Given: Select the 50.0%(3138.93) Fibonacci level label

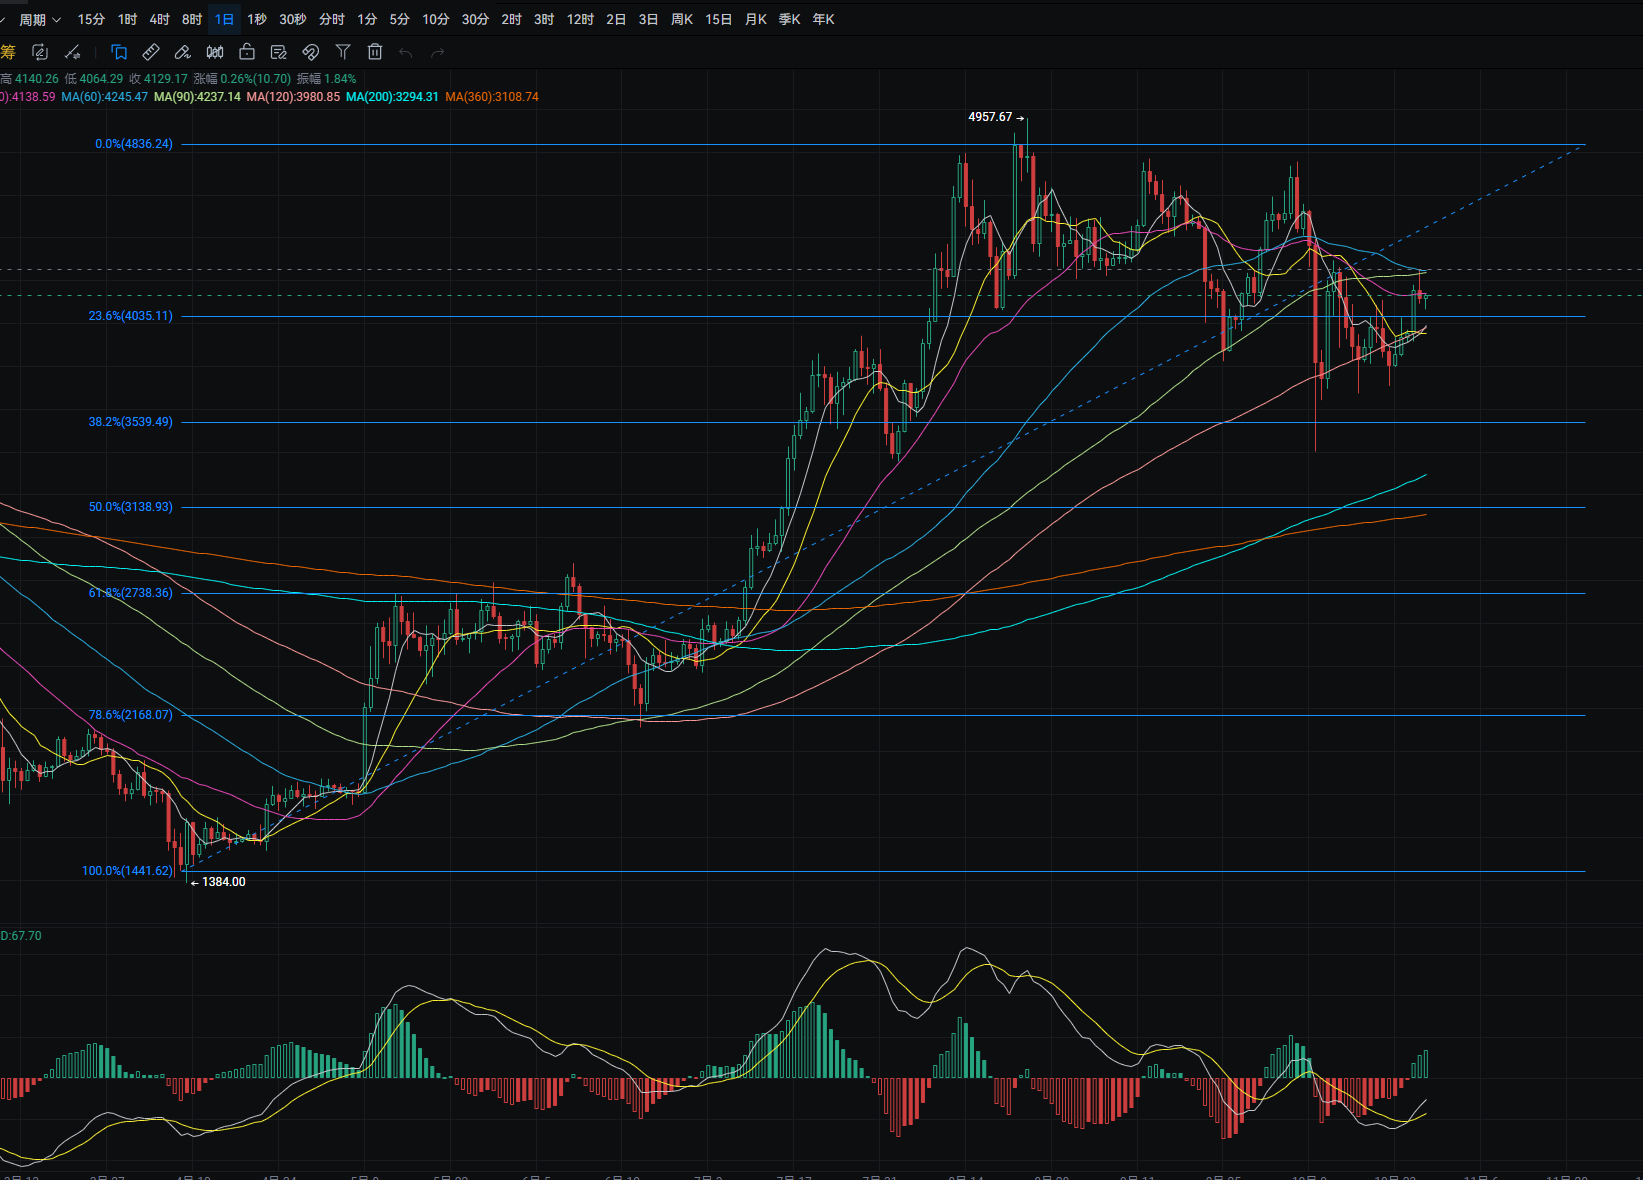Looking at the screenshot, I should 130,507.
